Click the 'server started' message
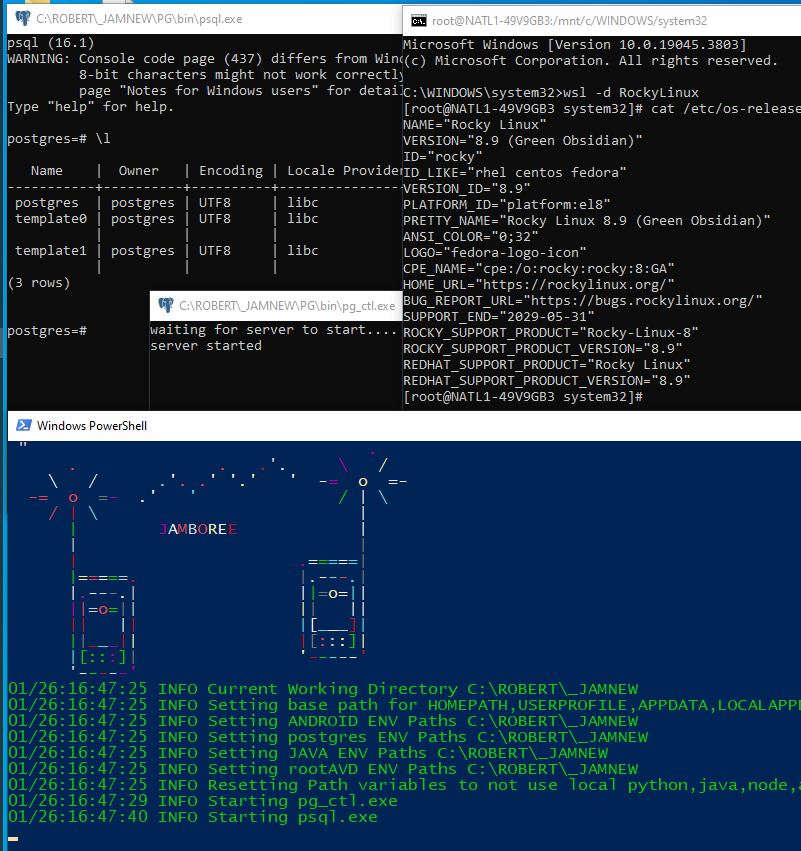Viewport: 801px width, 851px height. (x=206, y=345)
